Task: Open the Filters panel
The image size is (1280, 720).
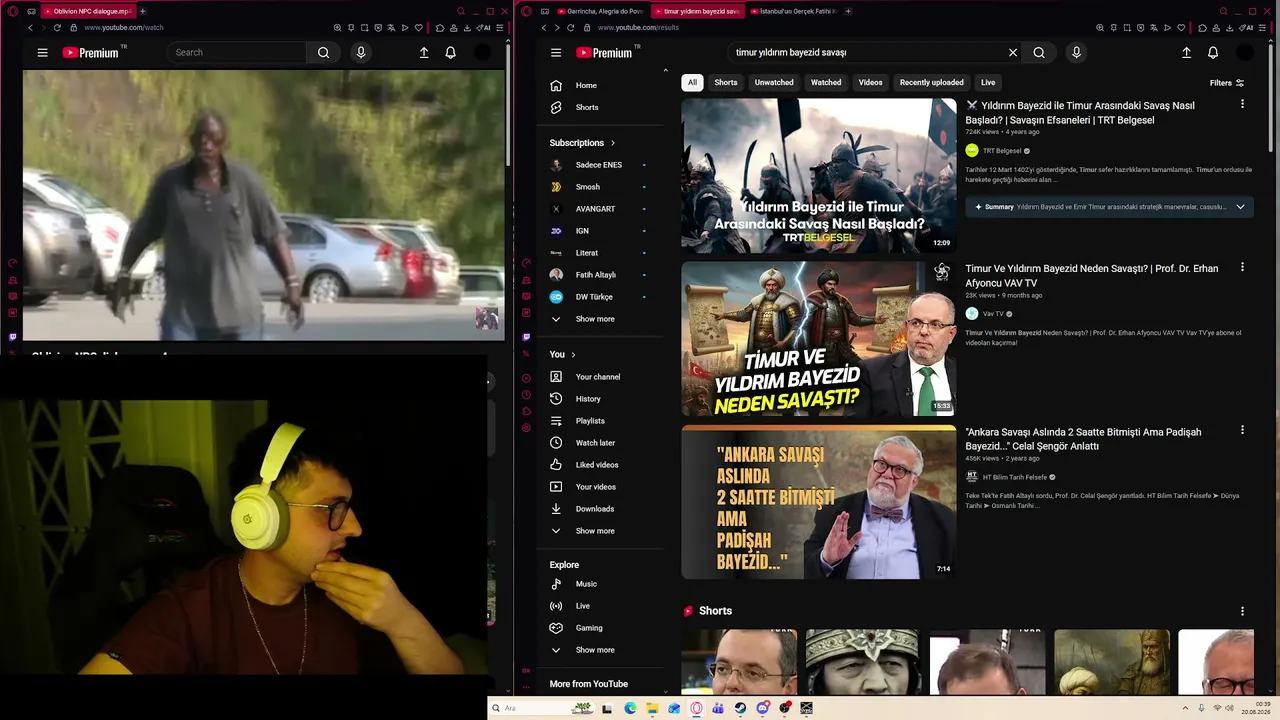Action: click(1227, 83)
